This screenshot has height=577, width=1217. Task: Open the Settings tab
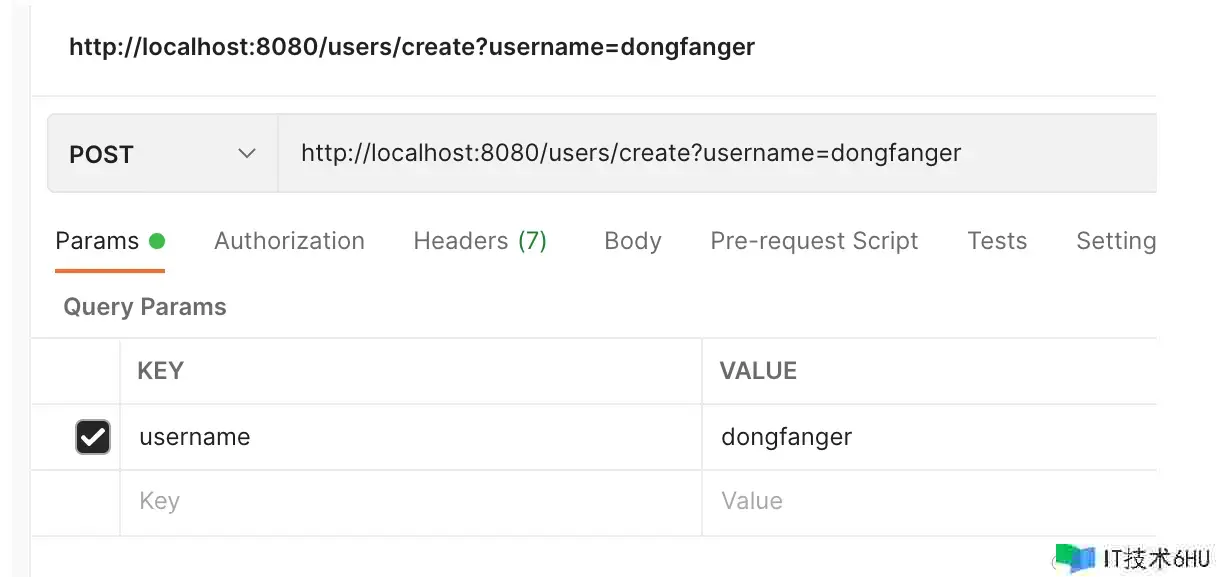[x=1115, y=241]
